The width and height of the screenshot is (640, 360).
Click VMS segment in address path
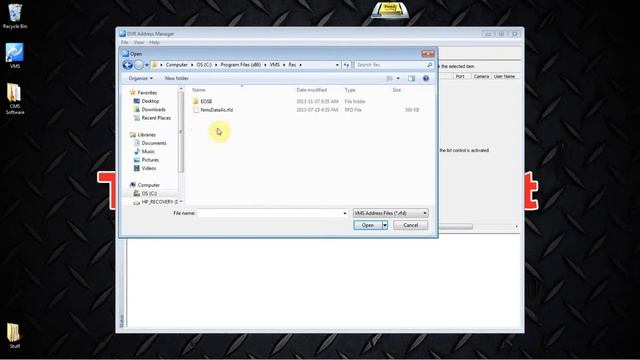[275, 65]
